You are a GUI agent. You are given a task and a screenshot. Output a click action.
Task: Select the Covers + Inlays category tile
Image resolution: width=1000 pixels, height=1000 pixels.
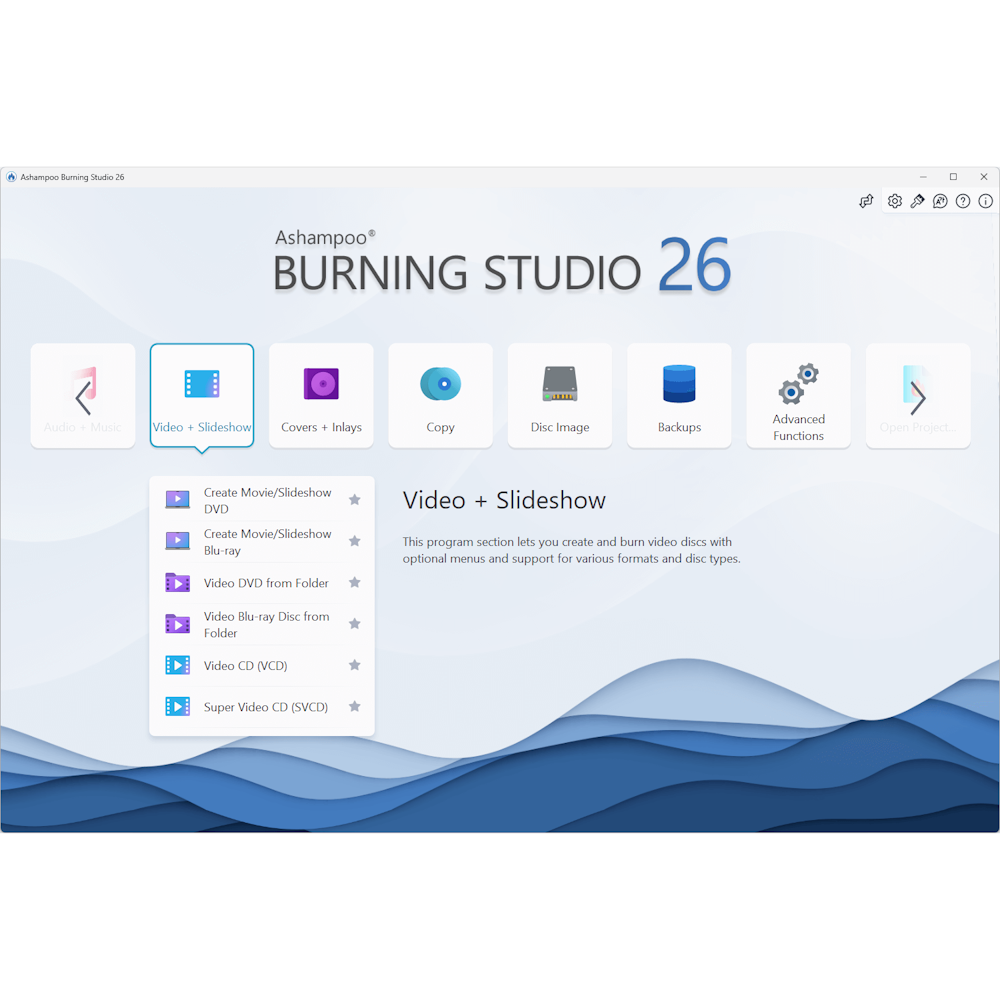[321, 396]
